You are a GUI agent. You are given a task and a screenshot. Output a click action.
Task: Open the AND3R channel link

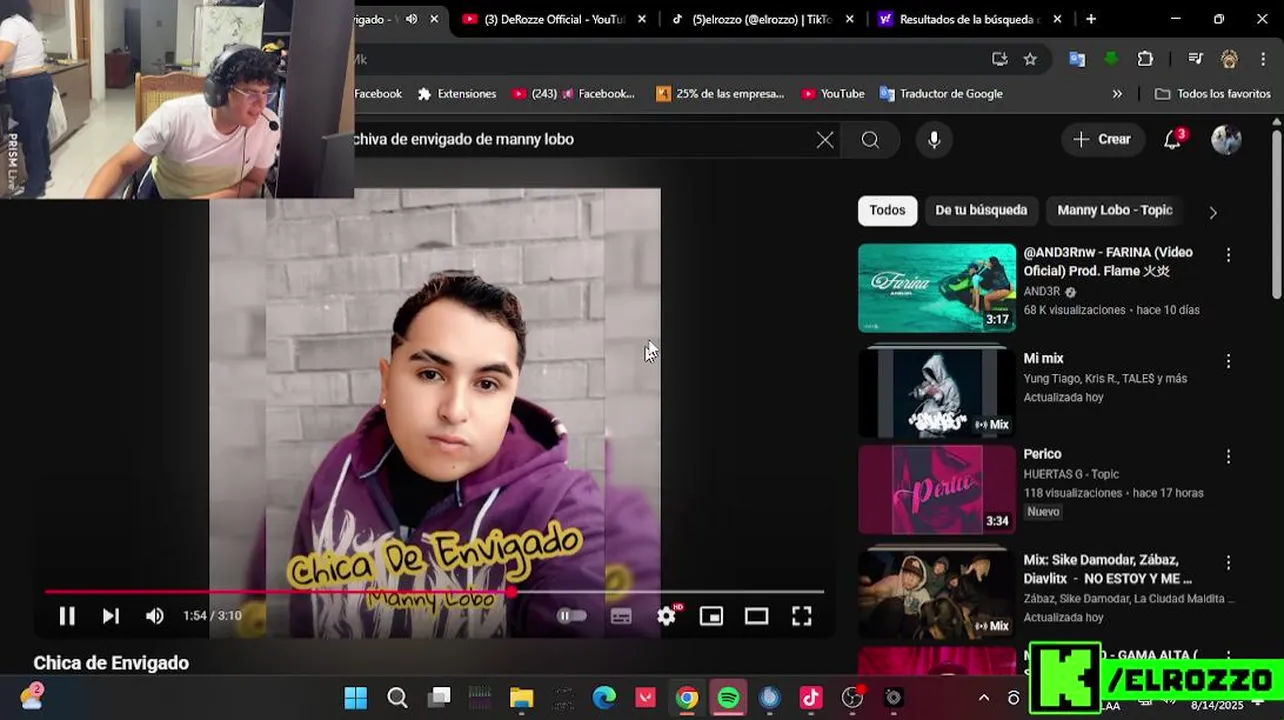[1041, 292]
